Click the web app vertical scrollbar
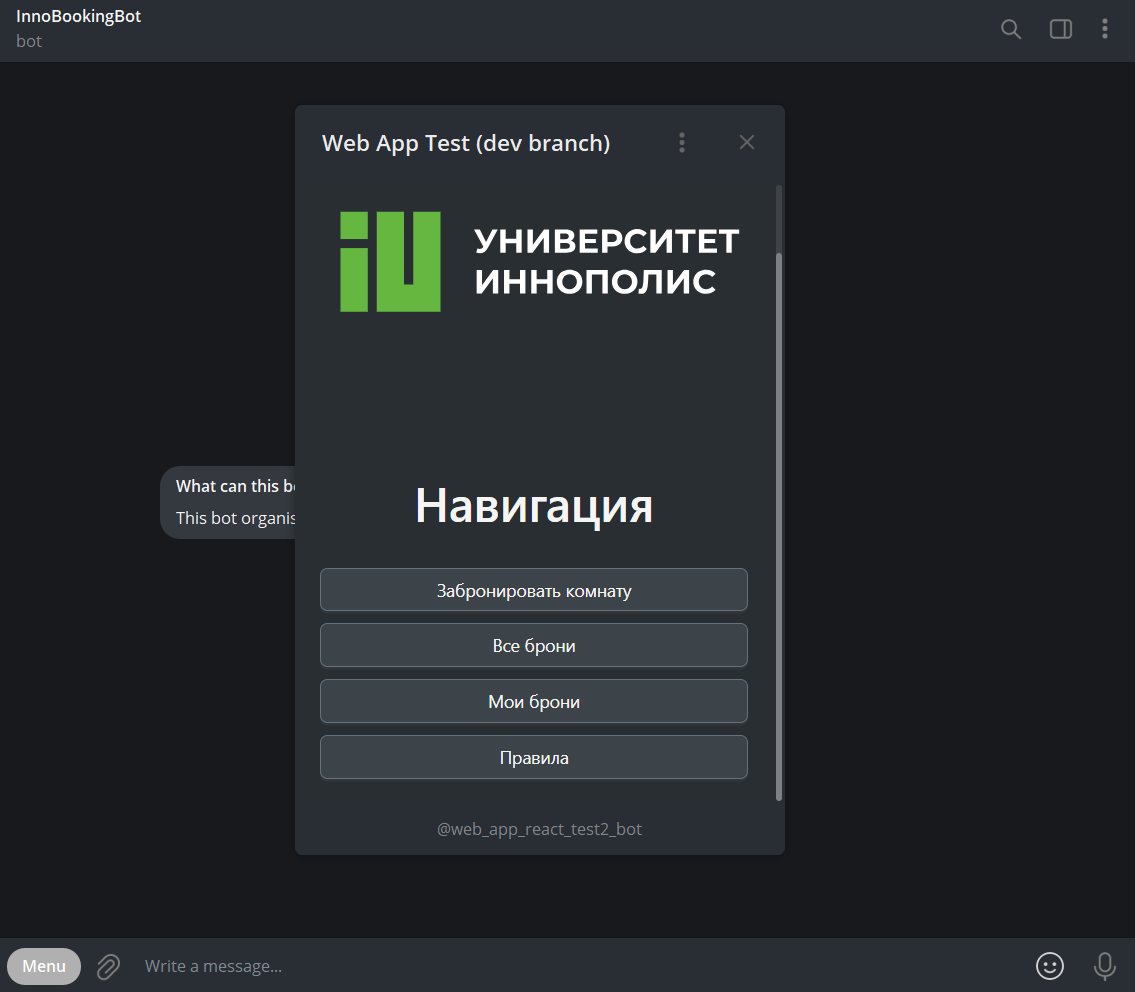The height and width of the screenshot is (992, 1135). [x=779, y=526]
